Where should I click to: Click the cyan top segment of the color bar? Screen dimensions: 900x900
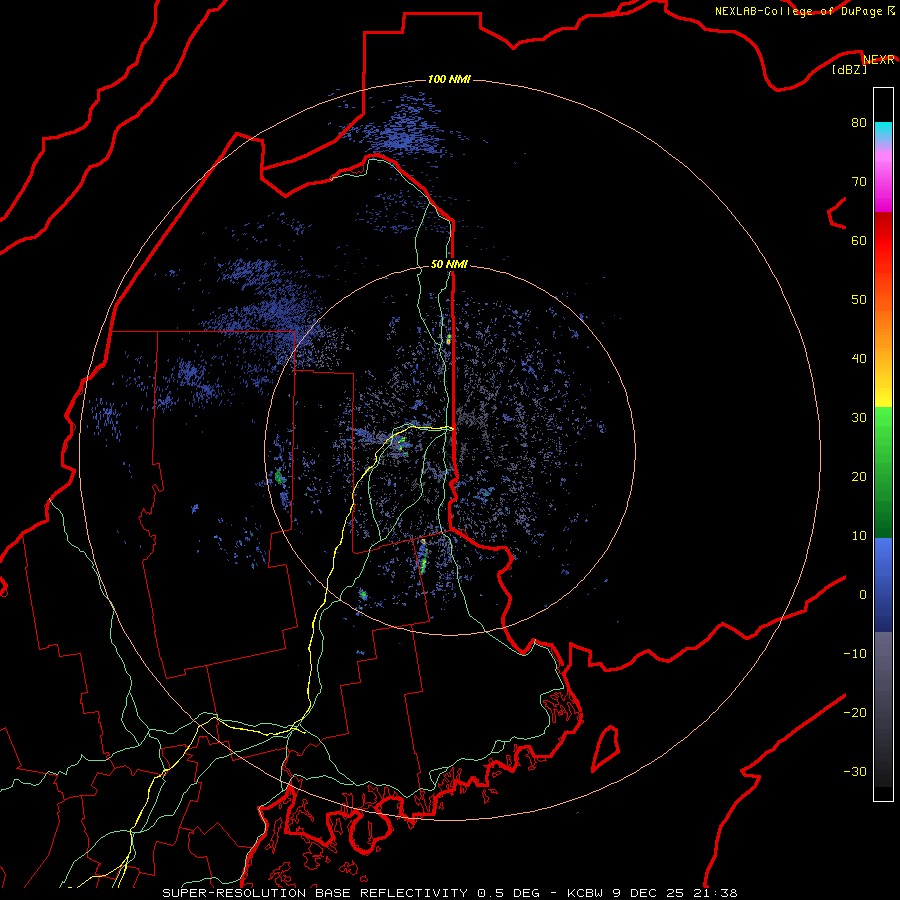(883, 132)
